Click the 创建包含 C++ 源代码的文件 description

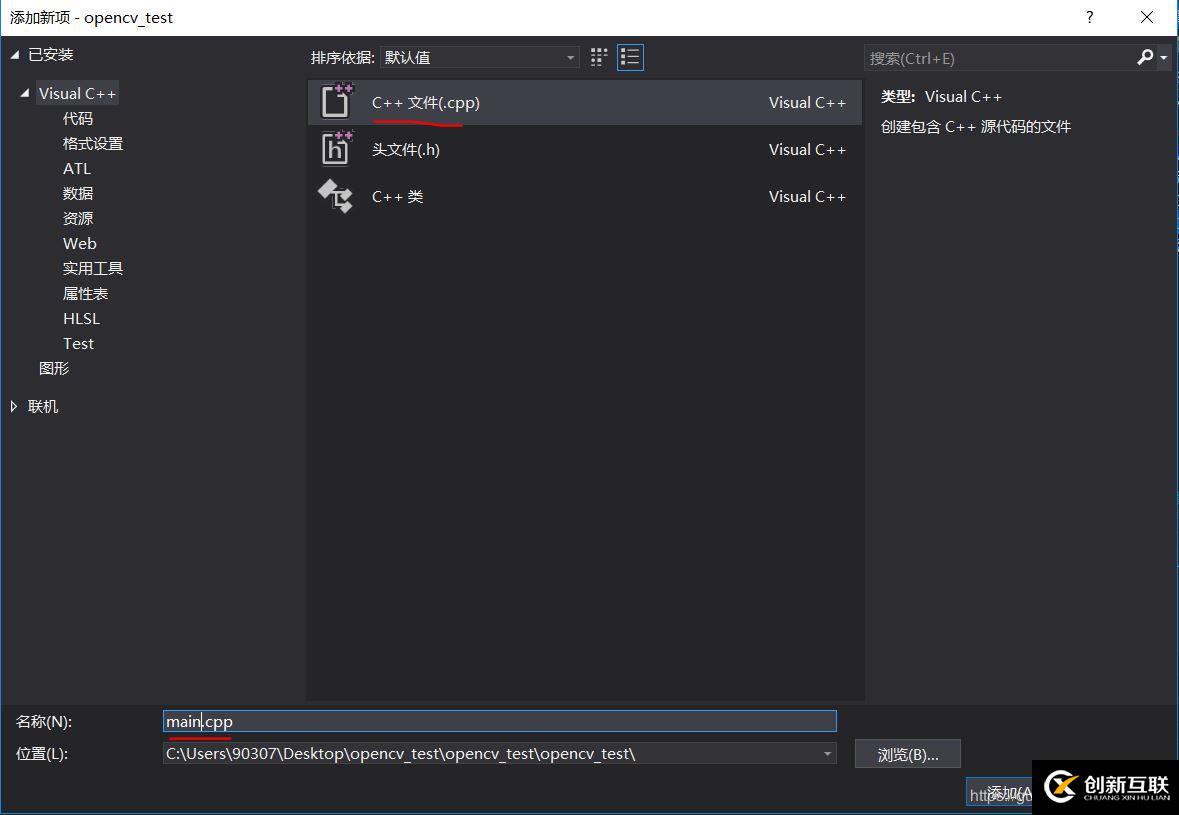point(975,126)
